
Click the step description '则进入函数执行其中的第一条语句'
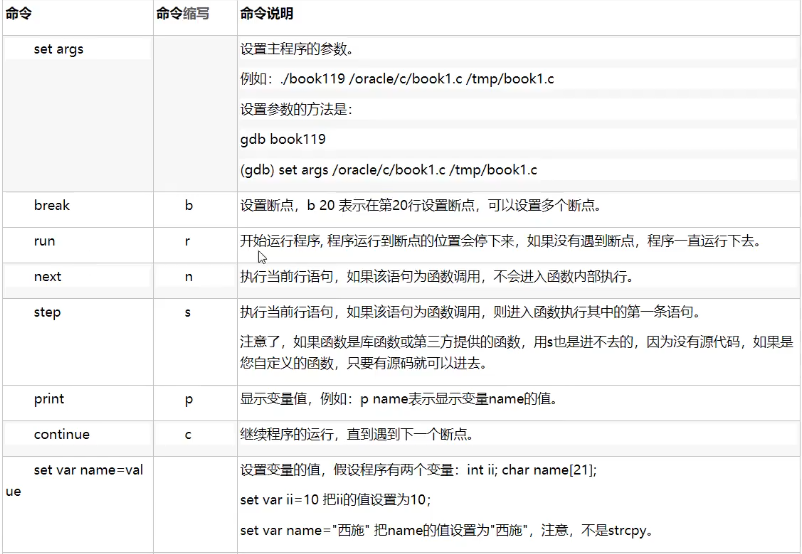(471, 312)
